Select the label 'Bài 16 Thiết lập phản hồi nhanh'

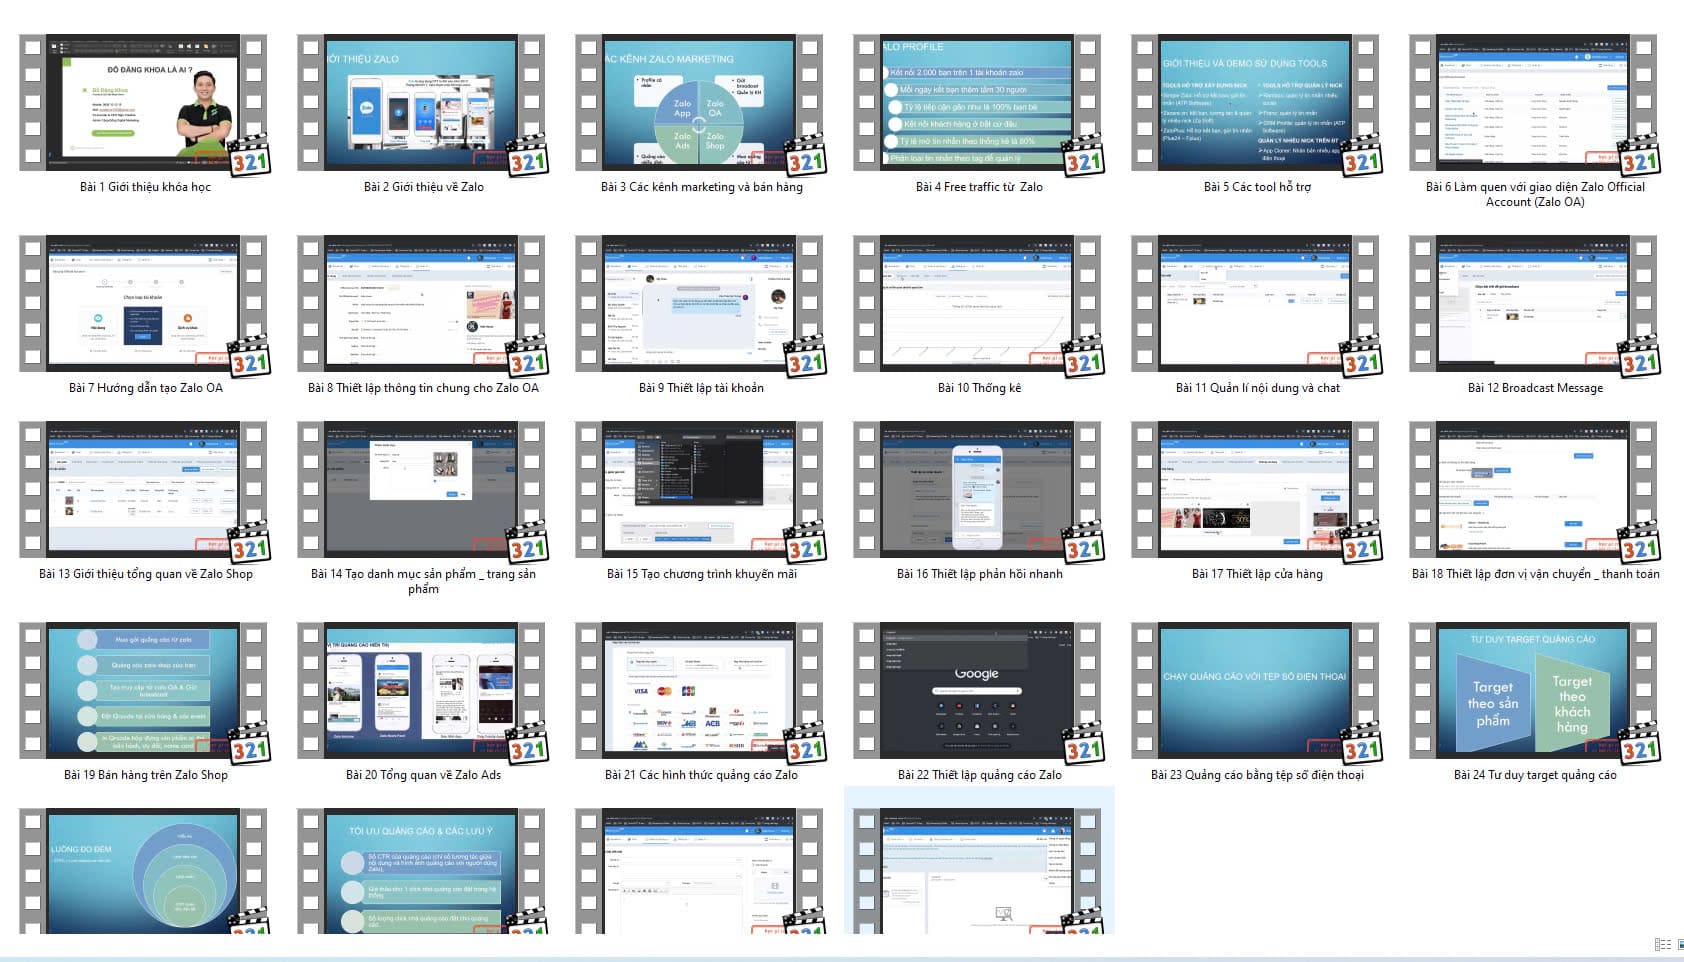click(979, 574)
